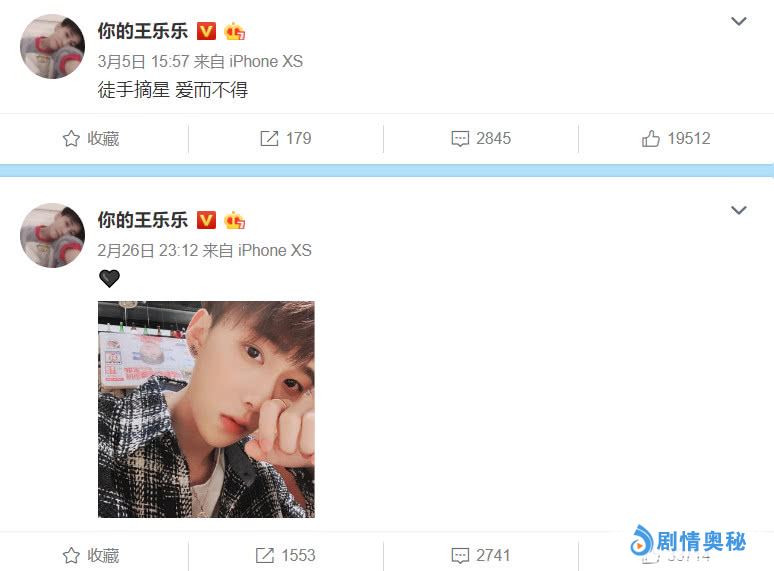Open the 3月5日 15:57 timestamp link
This screenshot has height=571, width=774.
pyautogui.click(x=143, y=62)
